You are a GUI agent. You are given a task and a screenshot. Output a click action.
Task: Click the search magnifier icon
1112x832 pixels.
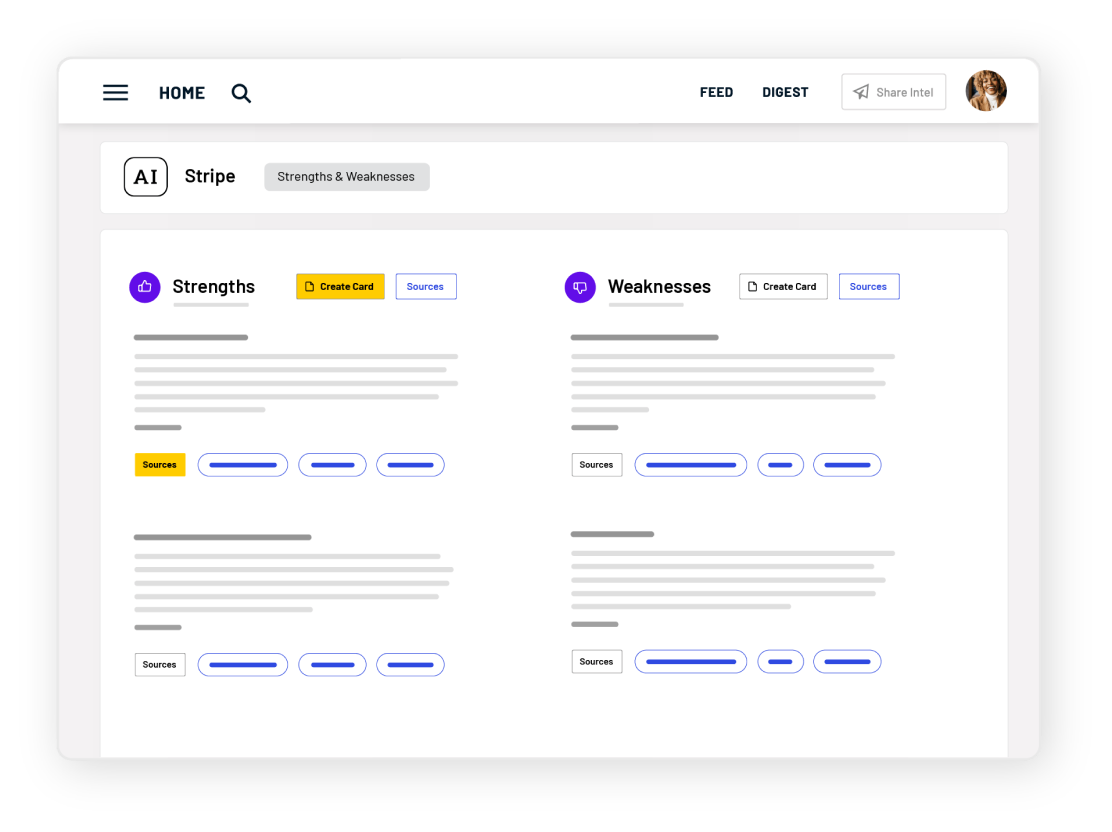pyautogui.click(x=241, y=93)
